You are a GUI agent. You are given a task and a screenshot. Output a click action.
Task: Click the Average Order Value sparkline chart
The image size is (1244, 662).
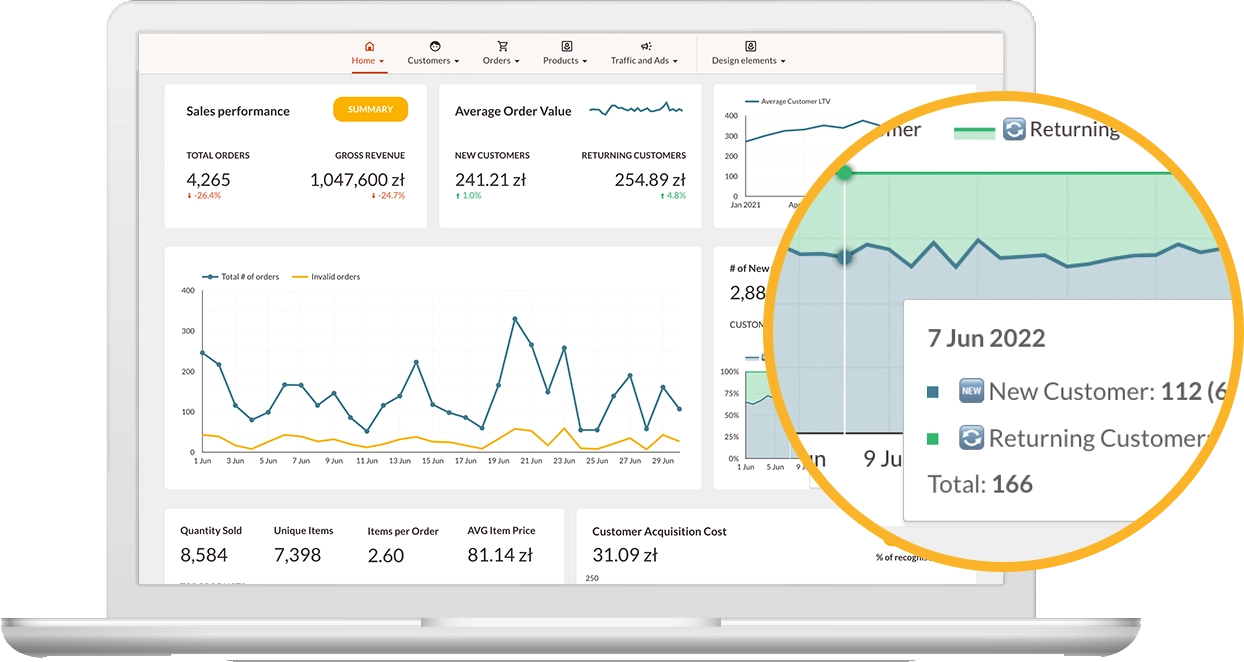tap(635, 109)
